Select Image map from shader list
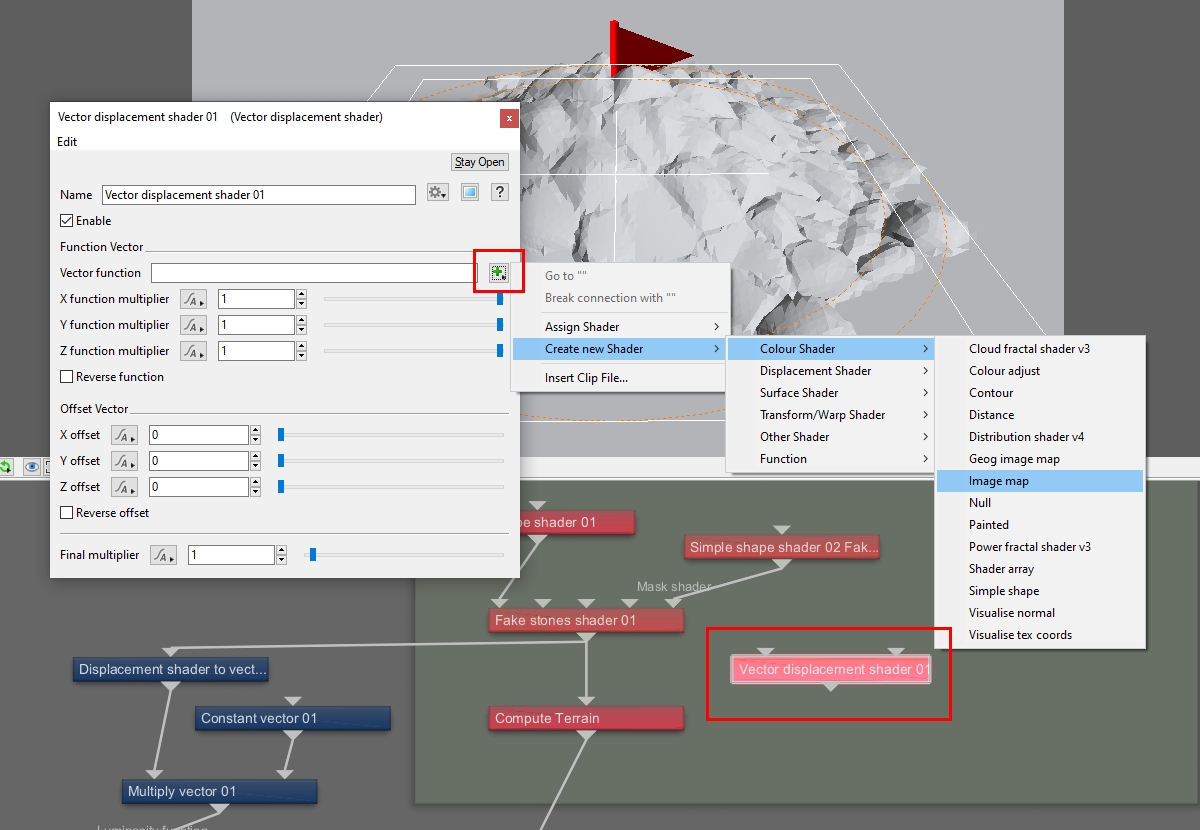Screen dimensions: 1200x830 tap(1040, 481)
